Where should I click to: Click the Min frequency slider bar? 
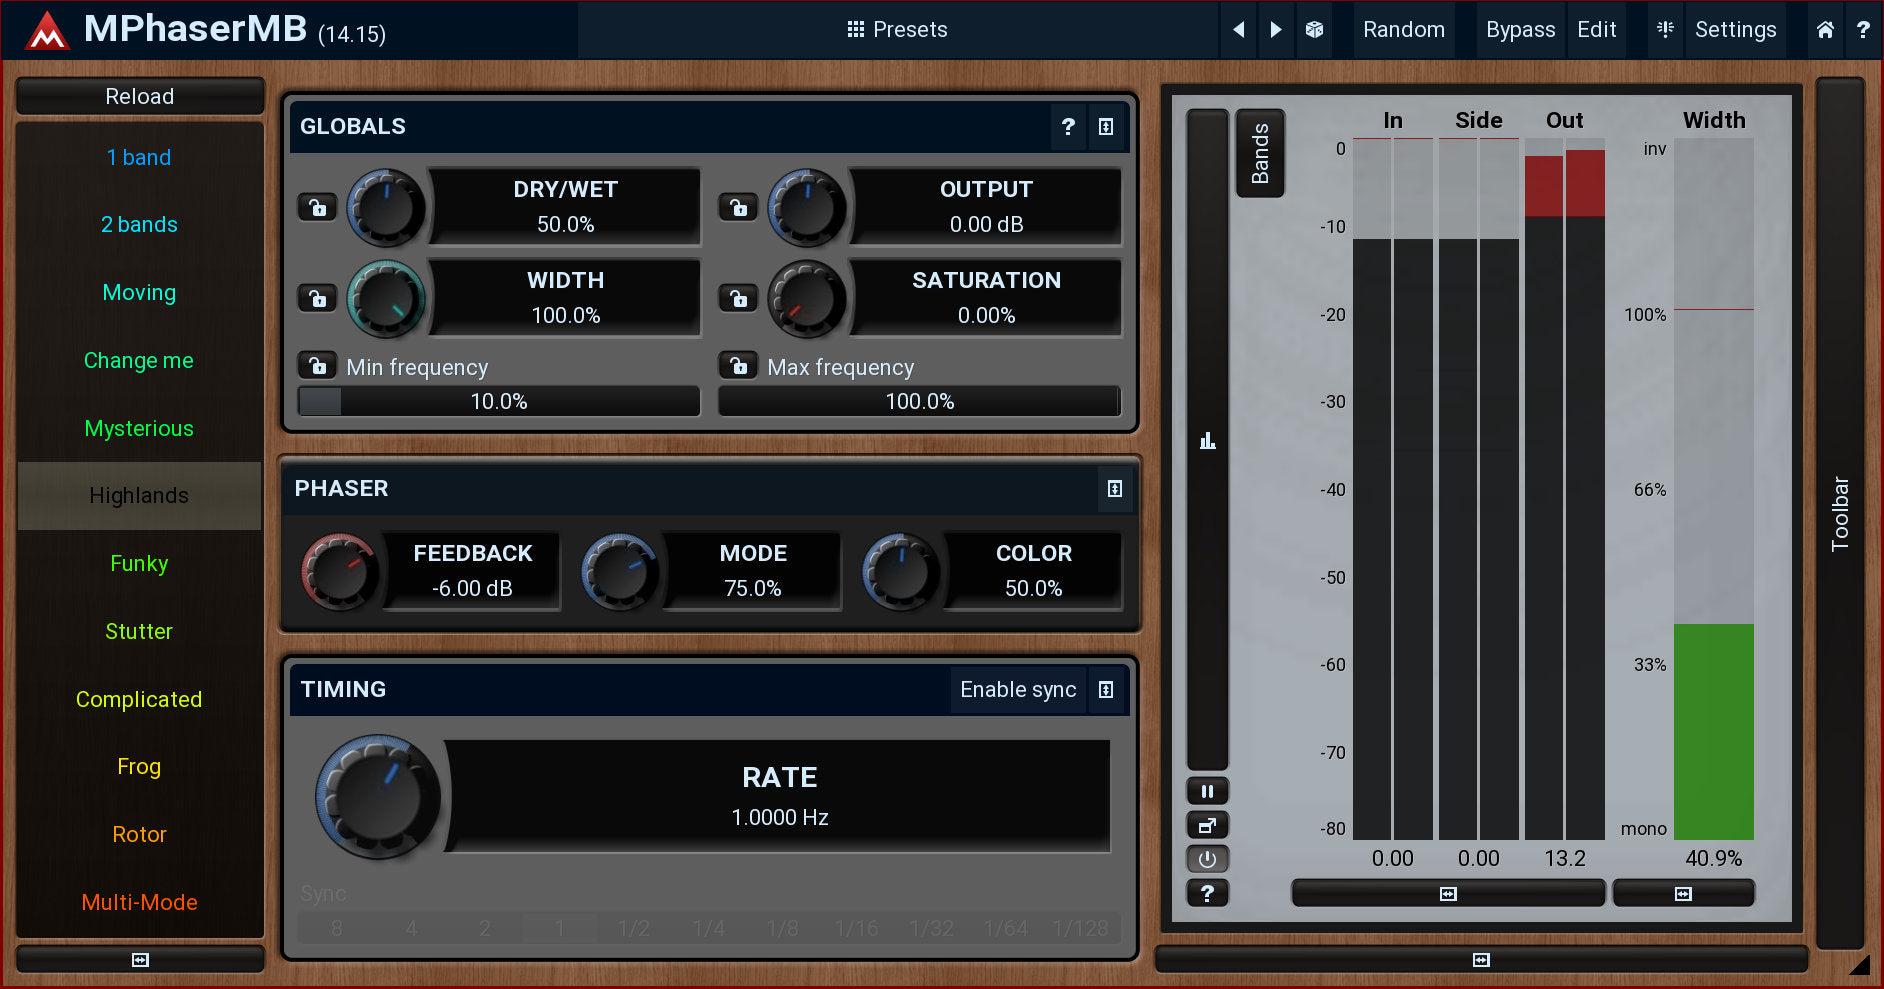click(x=499, y=402)
